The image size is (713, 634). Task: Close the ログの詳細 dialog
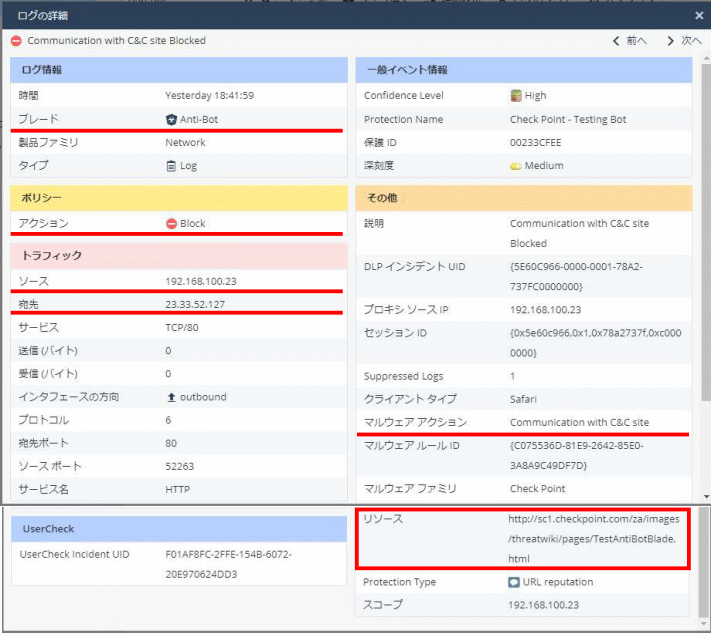699,15
